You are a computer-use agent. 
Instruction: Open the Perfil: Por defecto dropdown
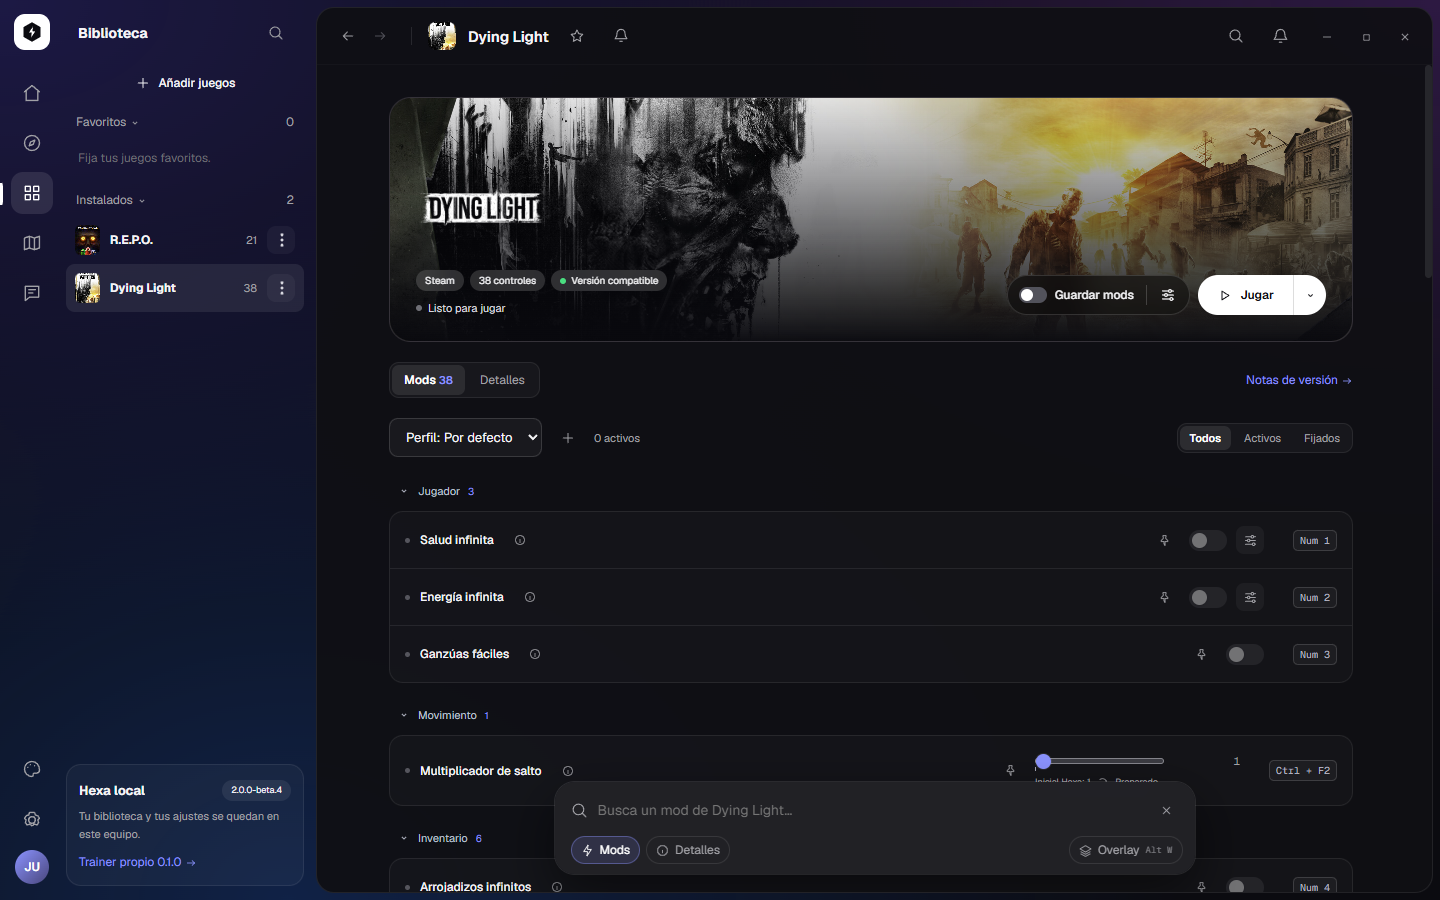465,438
